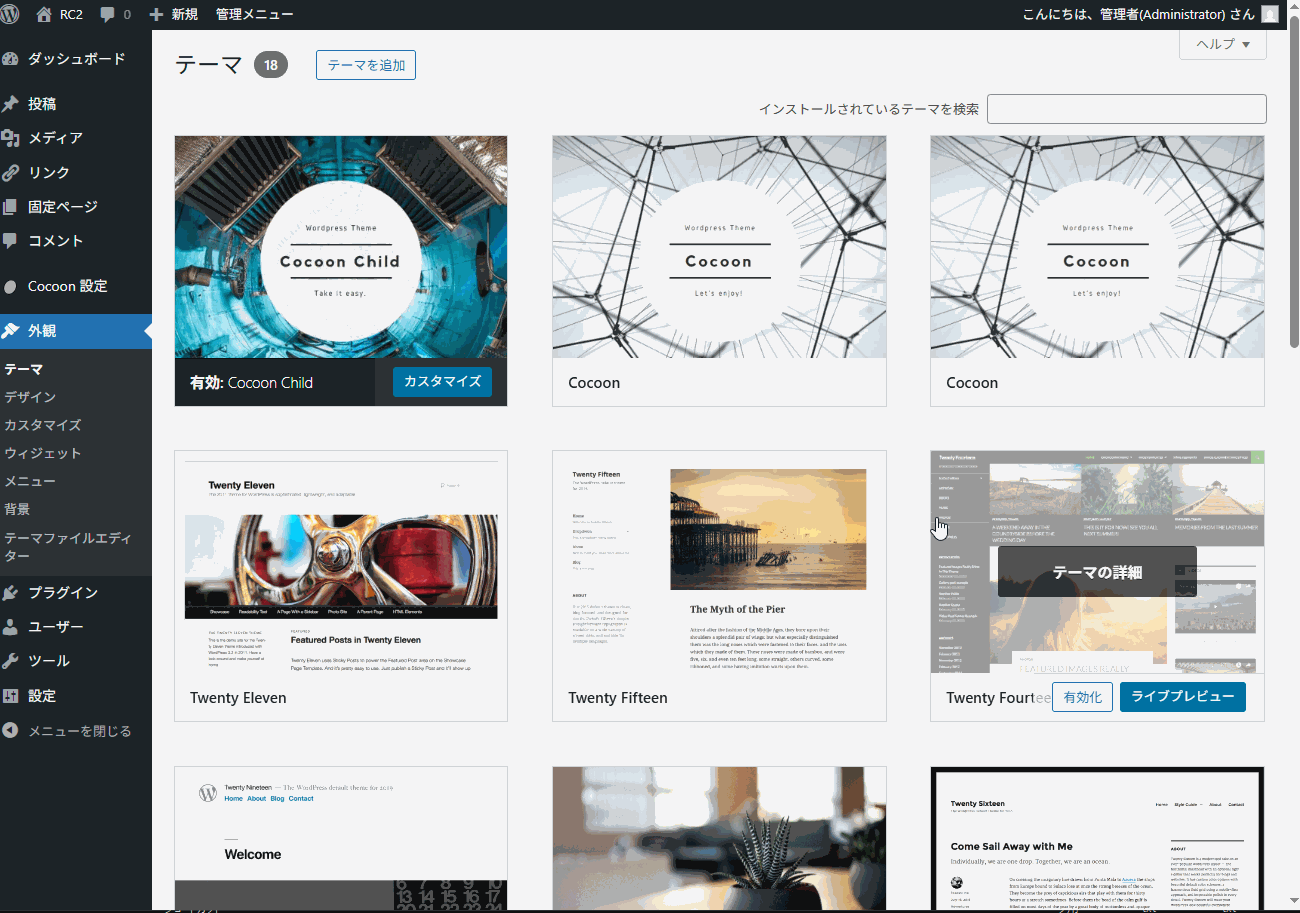The height and width of the screenshot is (913, 1300).
Task: Click the テーマを追加 button
Action: (x=366, y=65)
